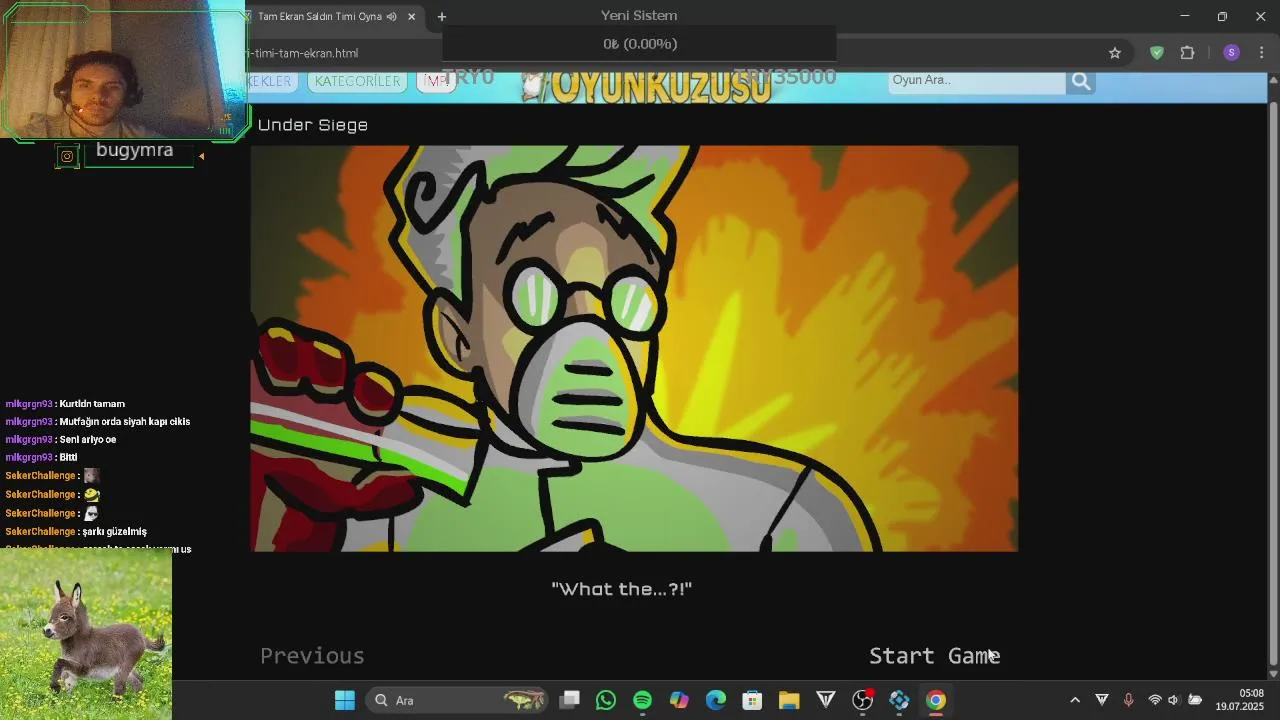
Task: Focus the Oyun Ara search field
Action: [x=977, y=81]
